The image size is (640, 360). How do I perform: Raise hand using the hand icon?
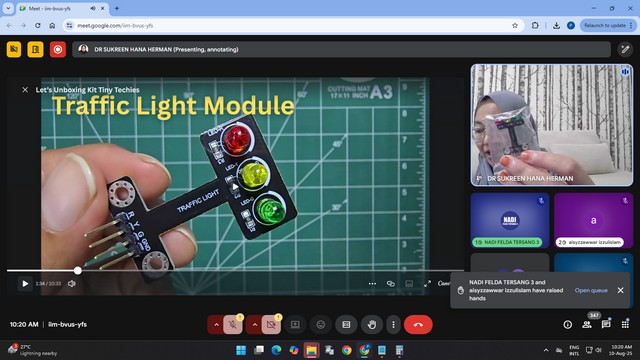click(371, 324)
